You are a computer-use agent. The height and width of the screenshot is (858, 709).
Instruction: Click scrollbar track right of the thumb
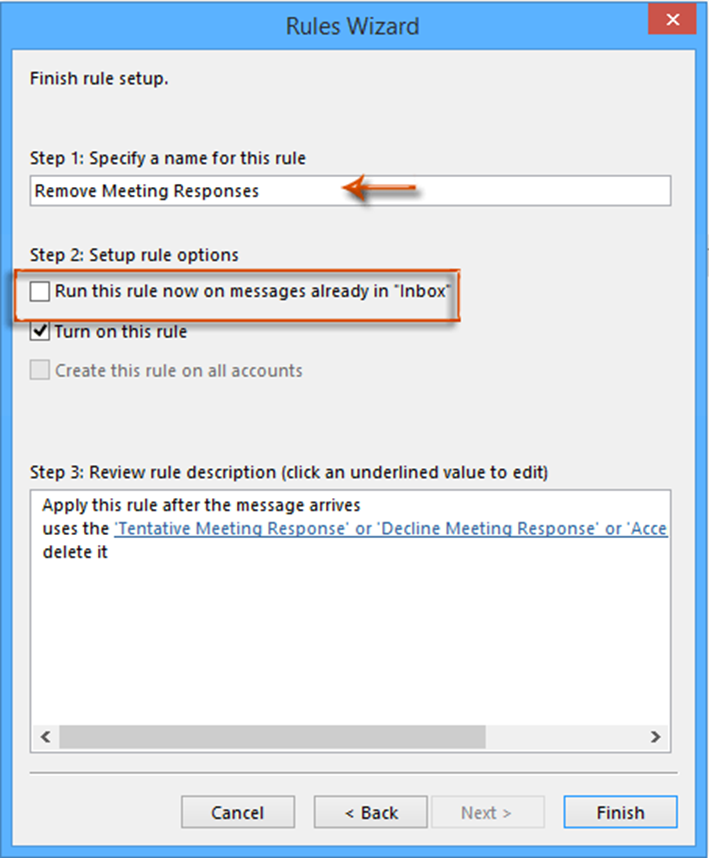(x=563, y=737)
